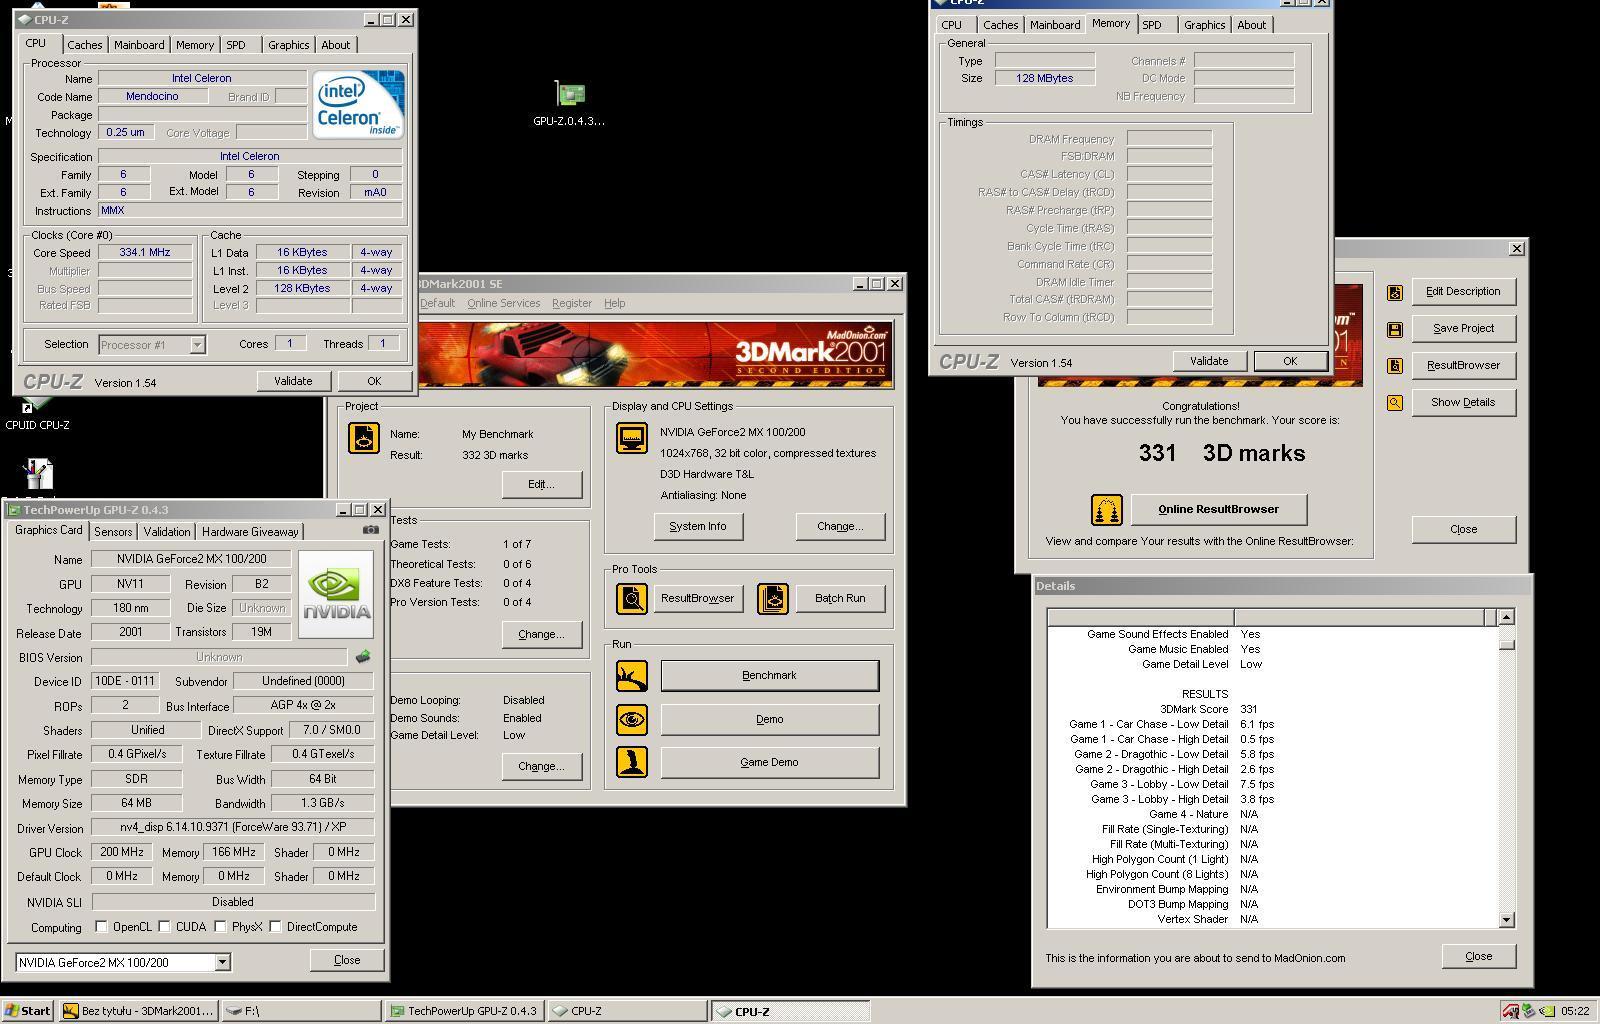The width and height of the screenshot is (1600, 1024).
Task: Toggle the OpenCL checkbox in GPU-Z
Action: [x=102, y=927]
